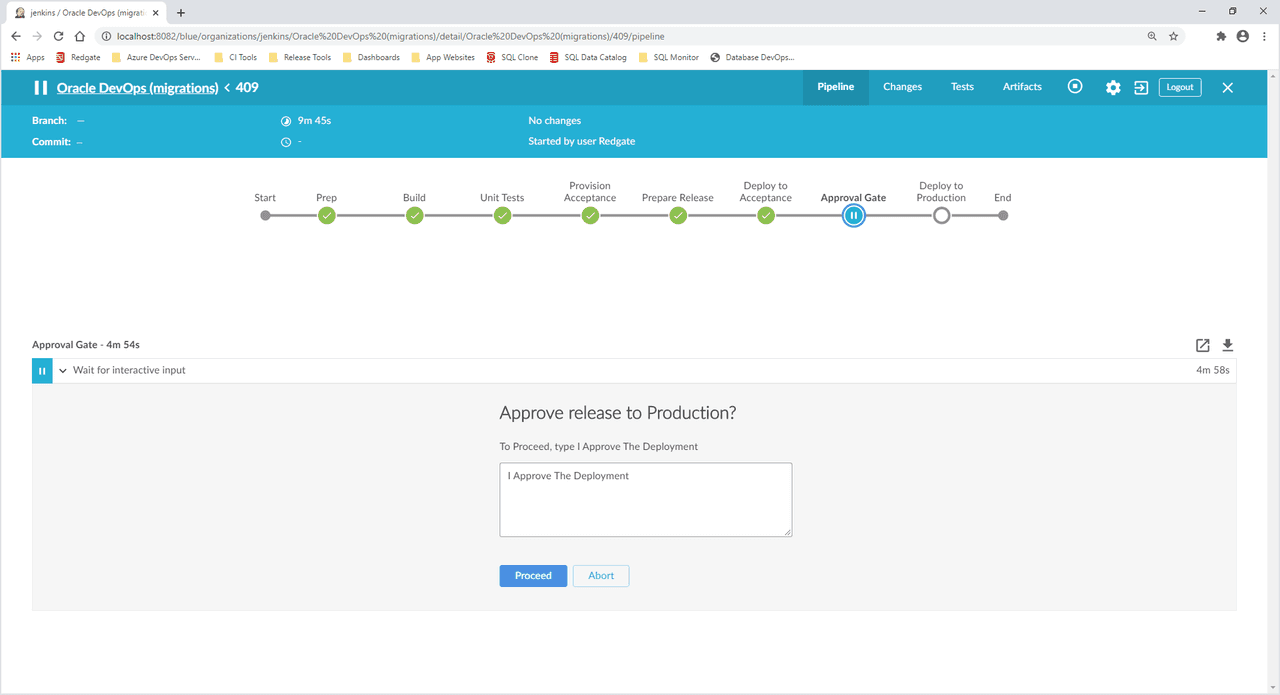Click inside the approval text area
The image size is (1280, 695).
[646, 500]
